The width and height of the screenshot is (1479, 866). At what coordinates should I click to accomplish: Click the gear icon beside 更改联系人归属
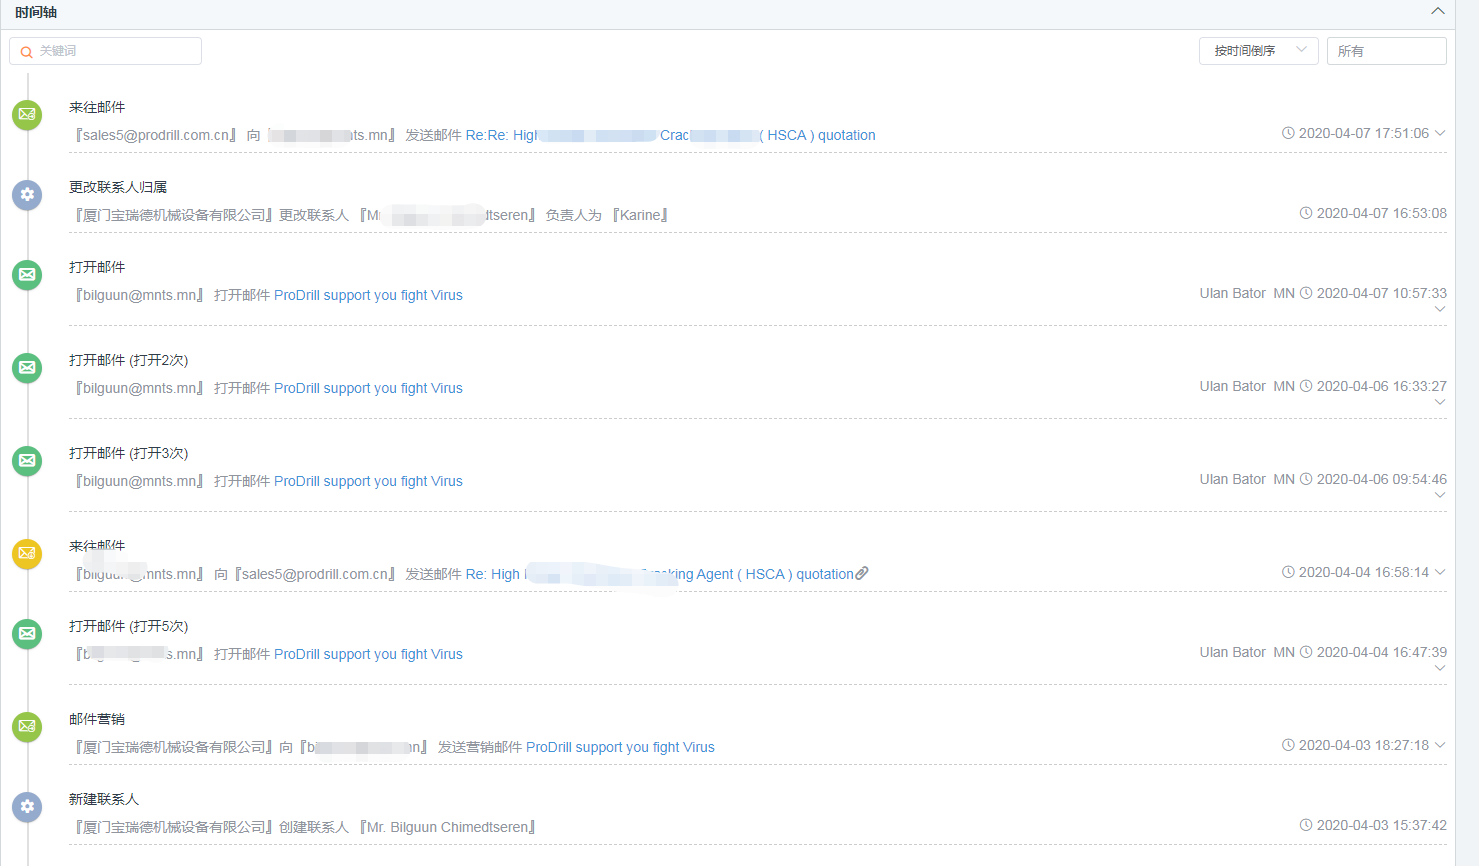coord(27,194)
